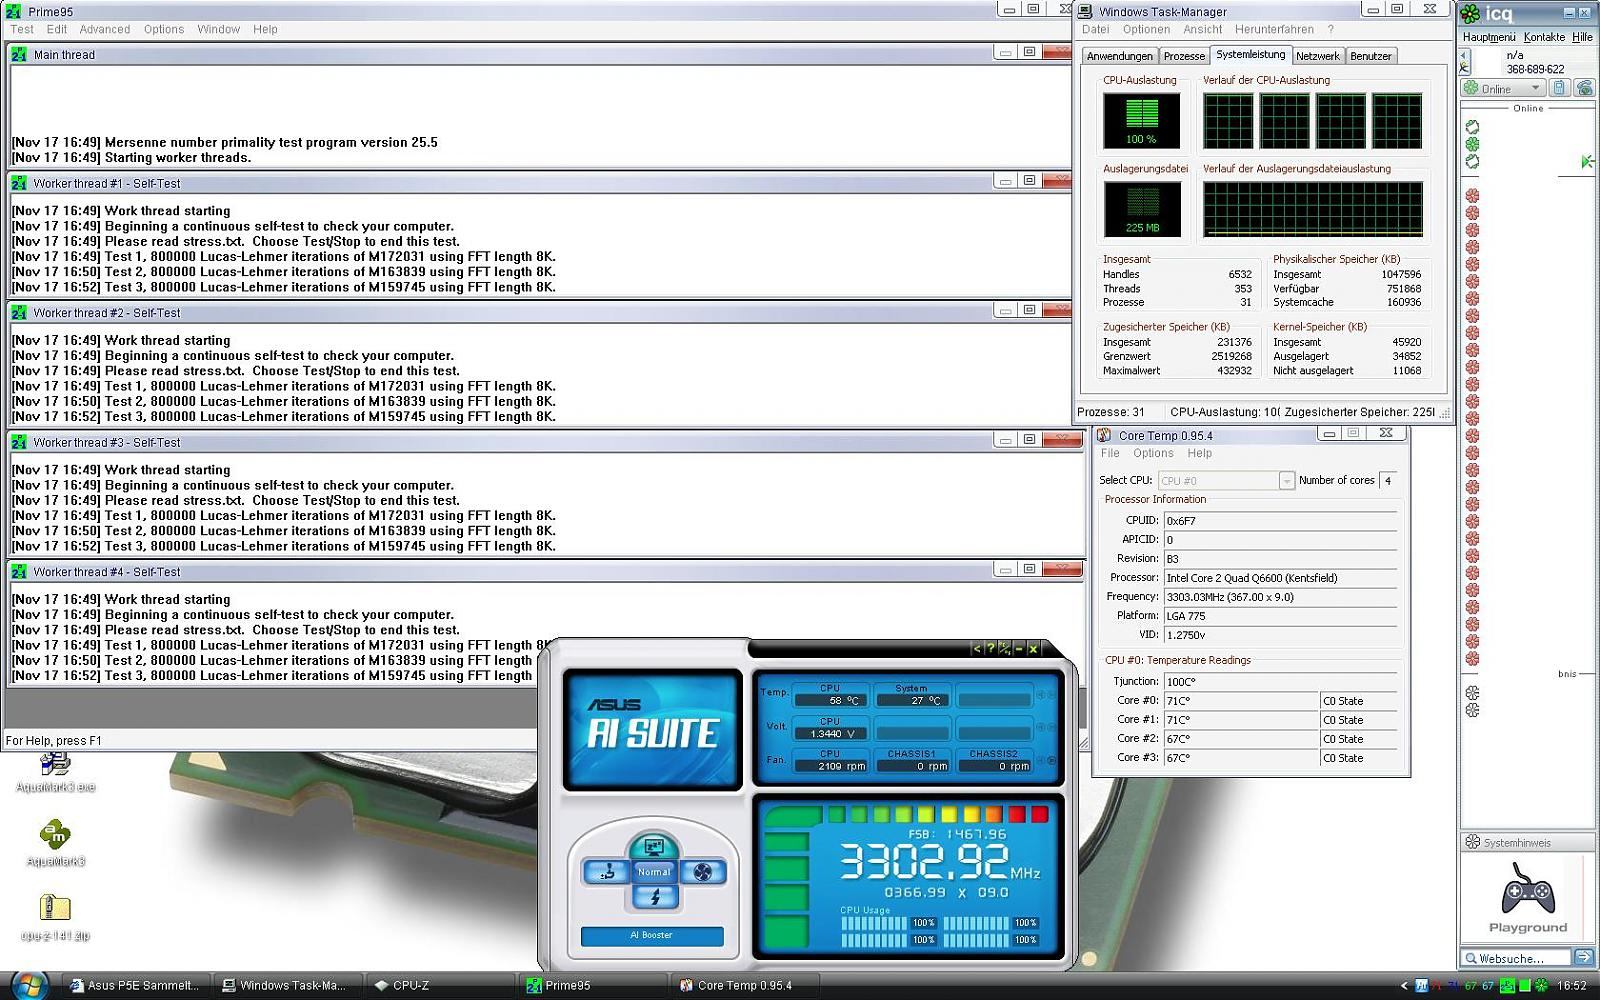Screen dimensions: 1600x1000
Task: Open the Benutzer tab in Task Manager
Action: tap(1371, 56)
